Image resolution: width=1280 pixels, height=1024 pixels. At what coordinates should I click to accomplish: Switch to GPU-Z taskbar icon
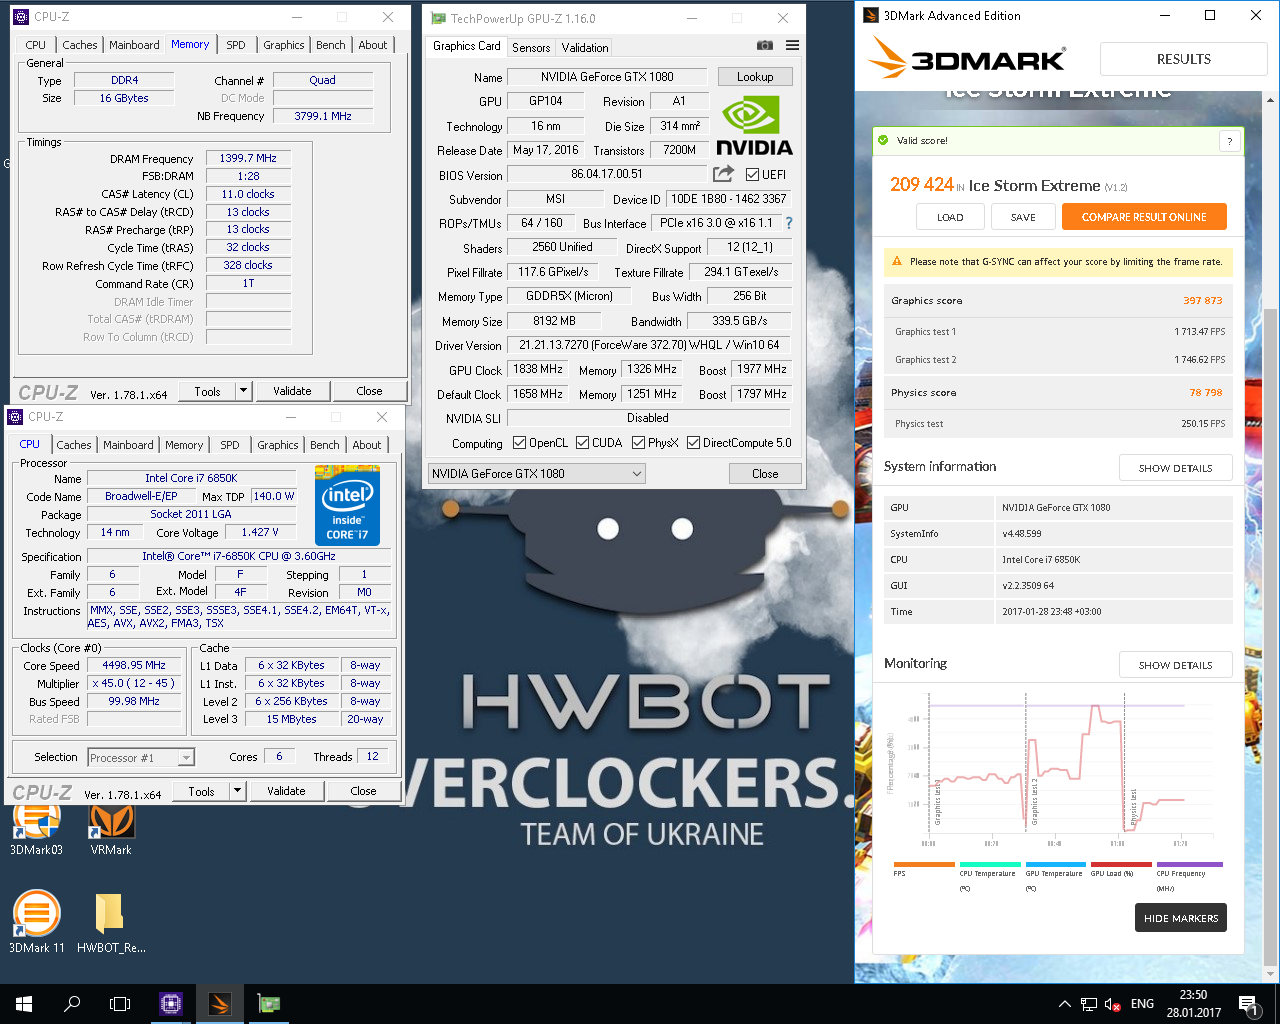(268, 1004)
